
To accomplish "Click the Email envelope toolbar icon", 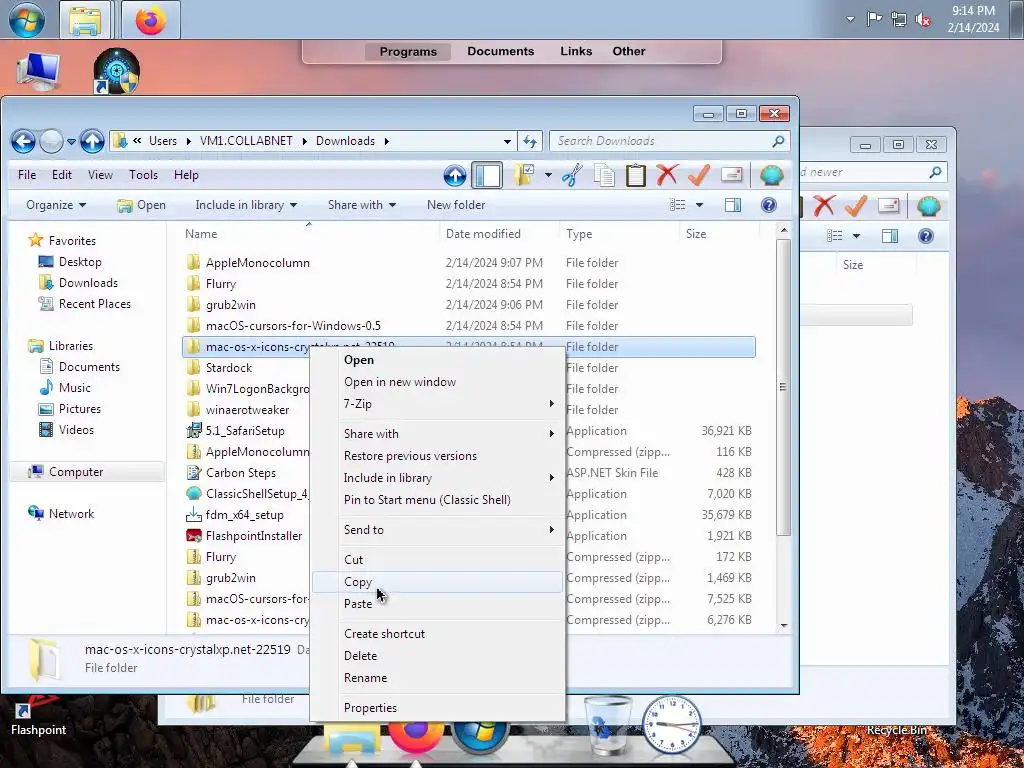I will (x=731, y=175).
